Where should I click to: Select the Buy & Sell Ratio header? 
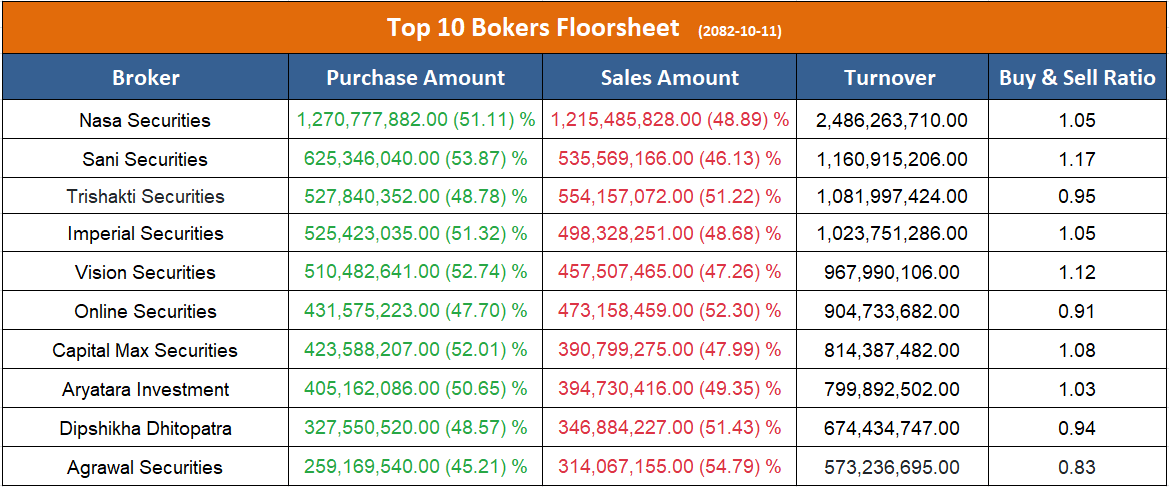tap(1077, 78)
